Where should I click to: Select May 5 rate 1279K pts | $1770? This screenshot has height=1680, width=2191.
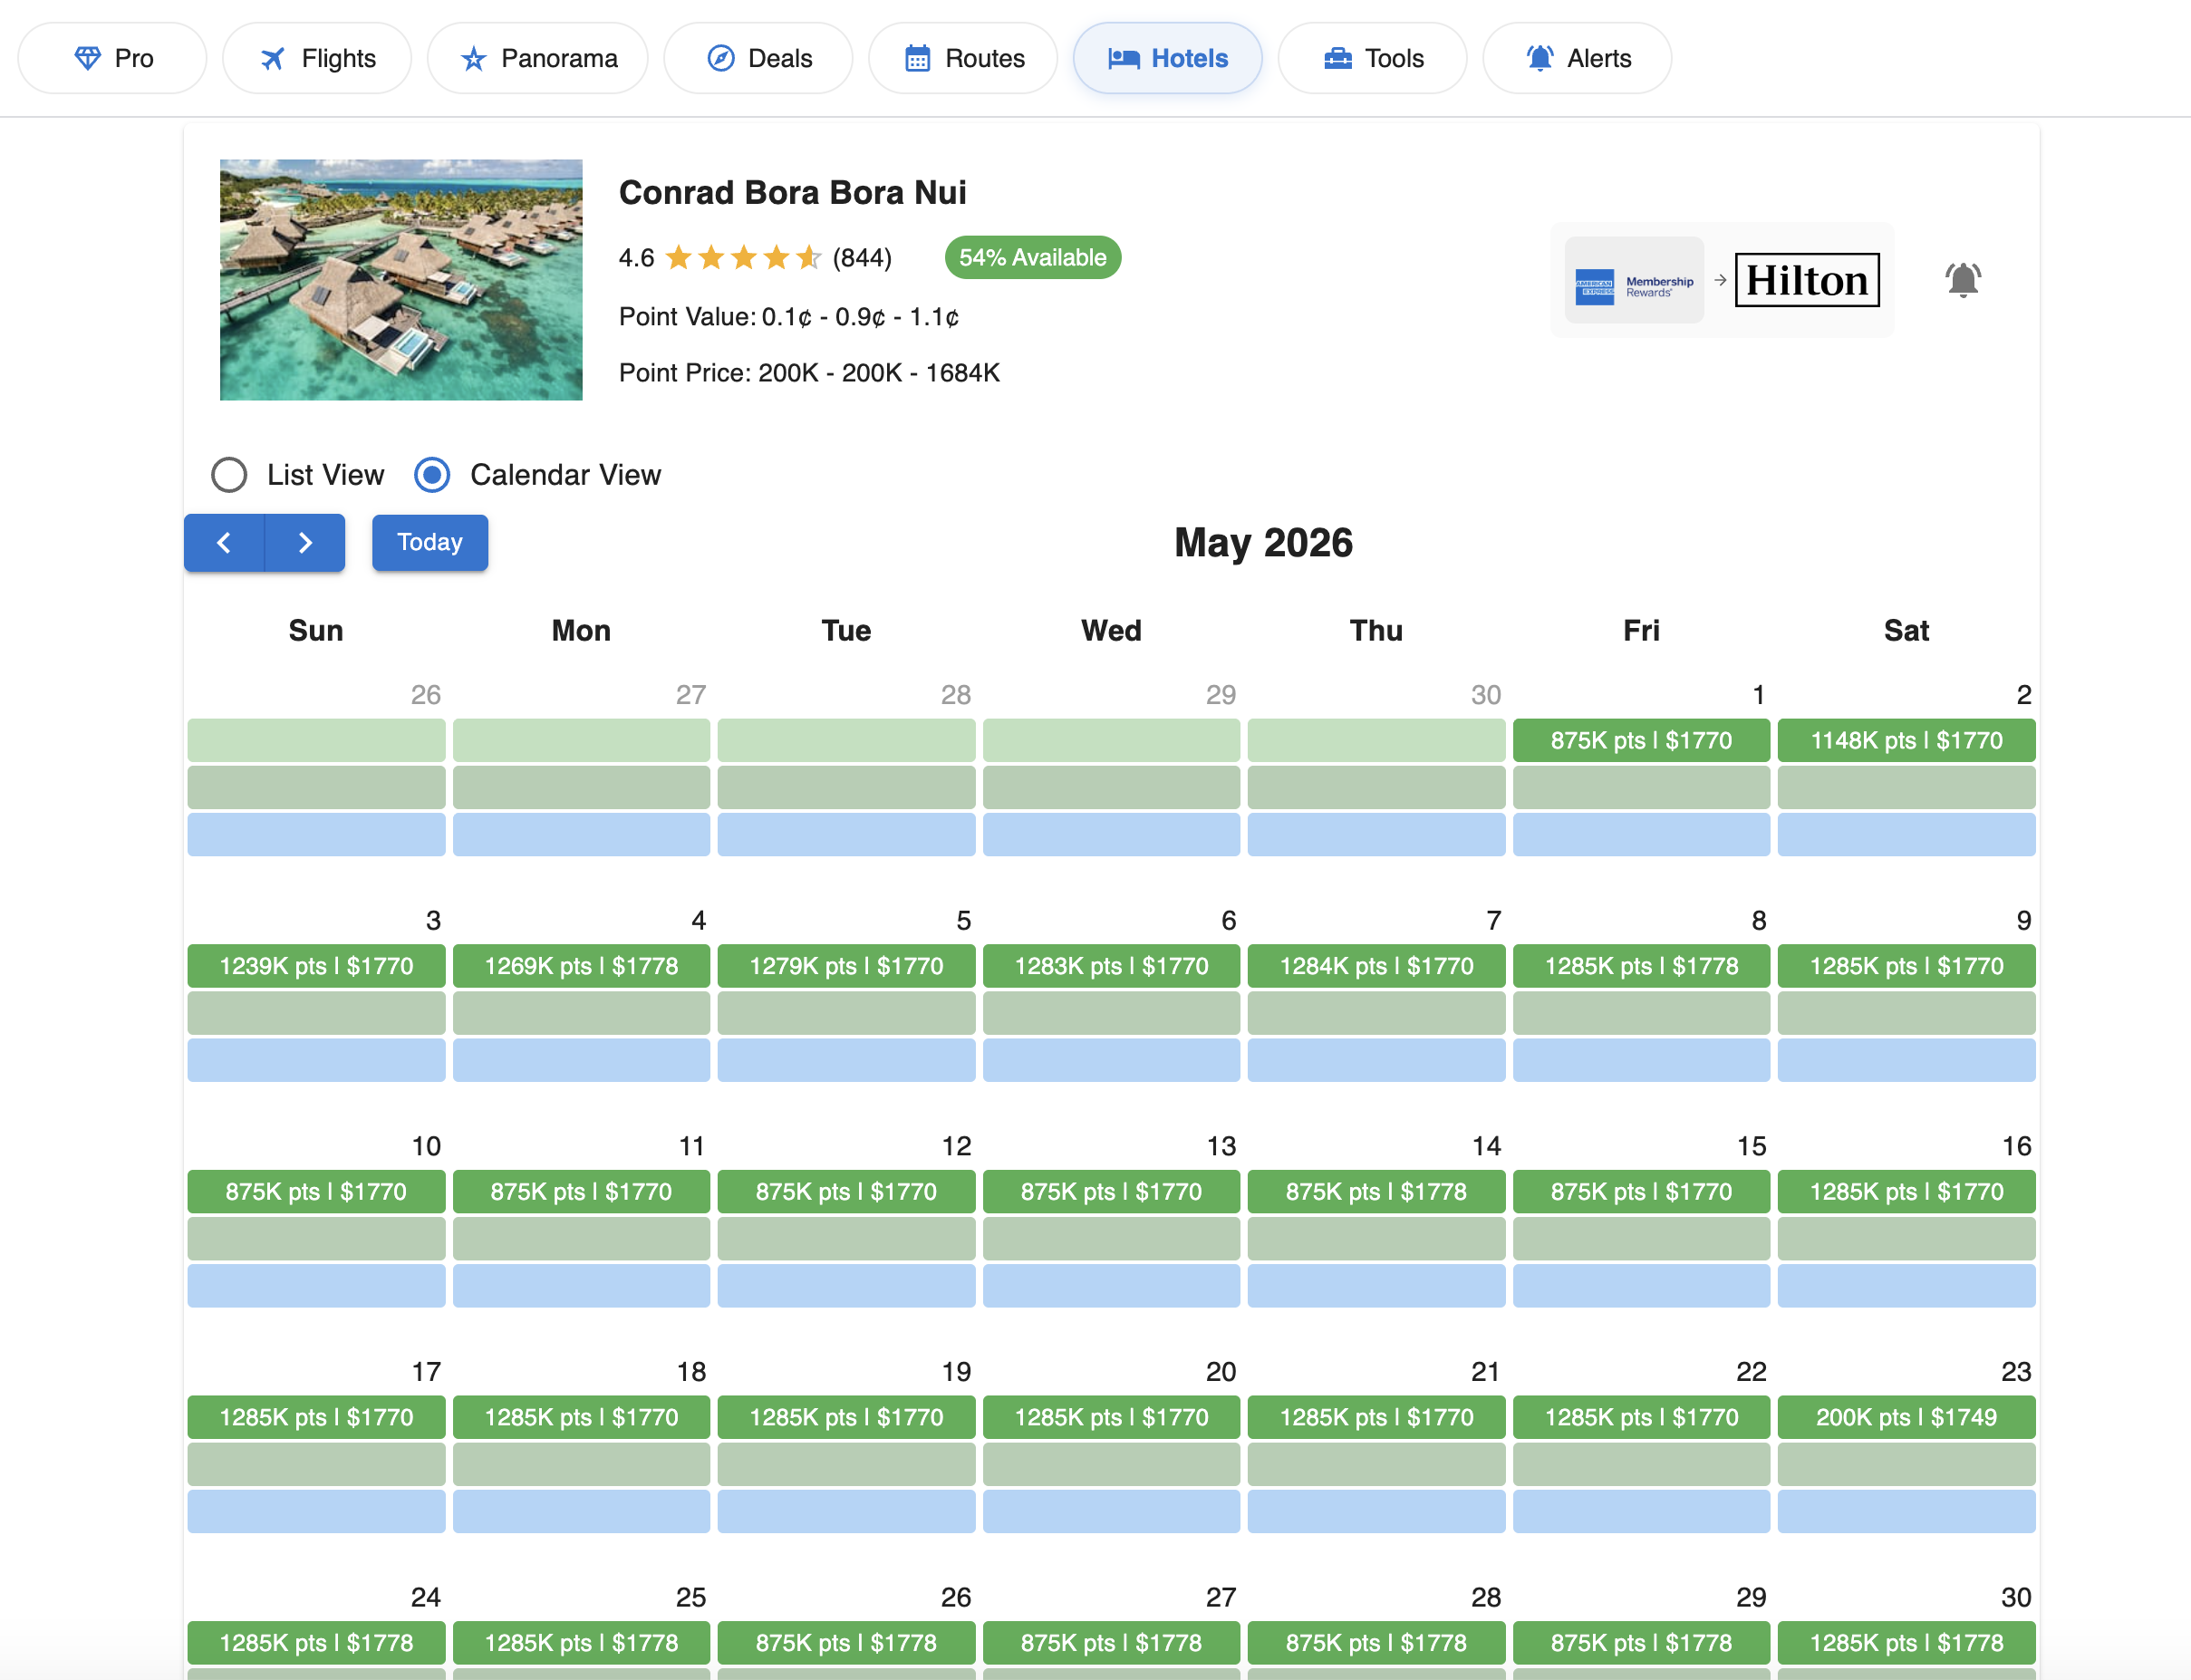[x=846, y=966]
